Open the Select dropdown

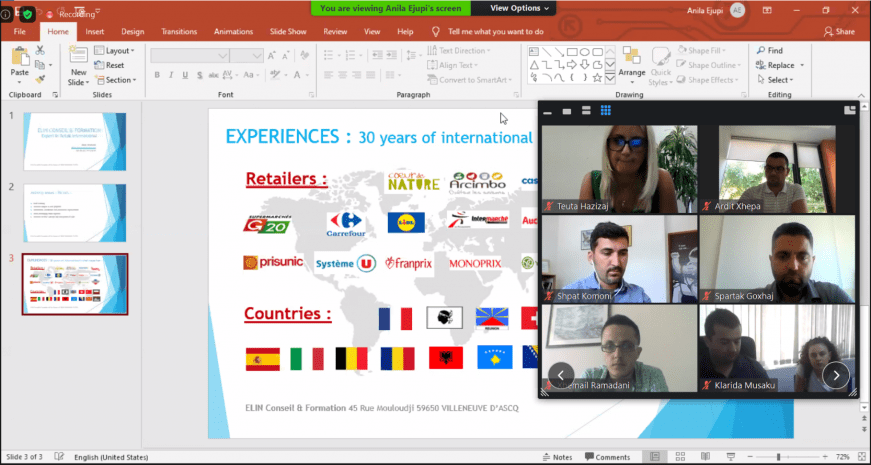point(775,80)
